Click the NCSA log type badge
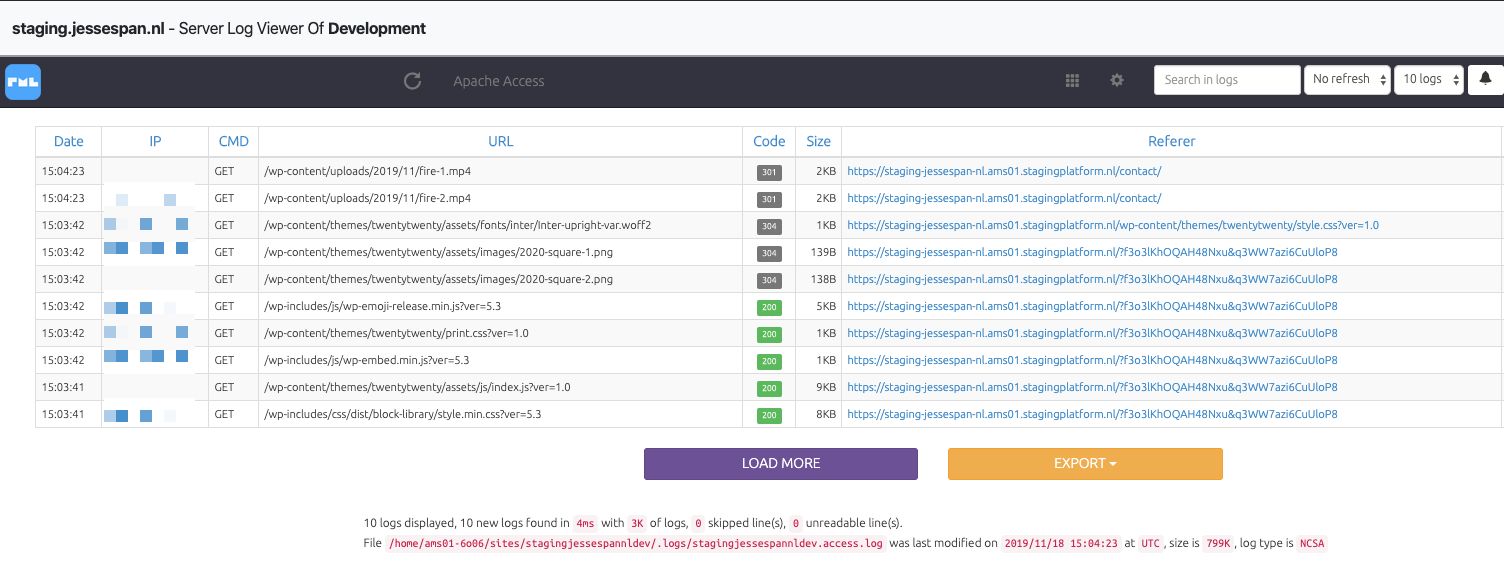 click(x=1311, y=544)
